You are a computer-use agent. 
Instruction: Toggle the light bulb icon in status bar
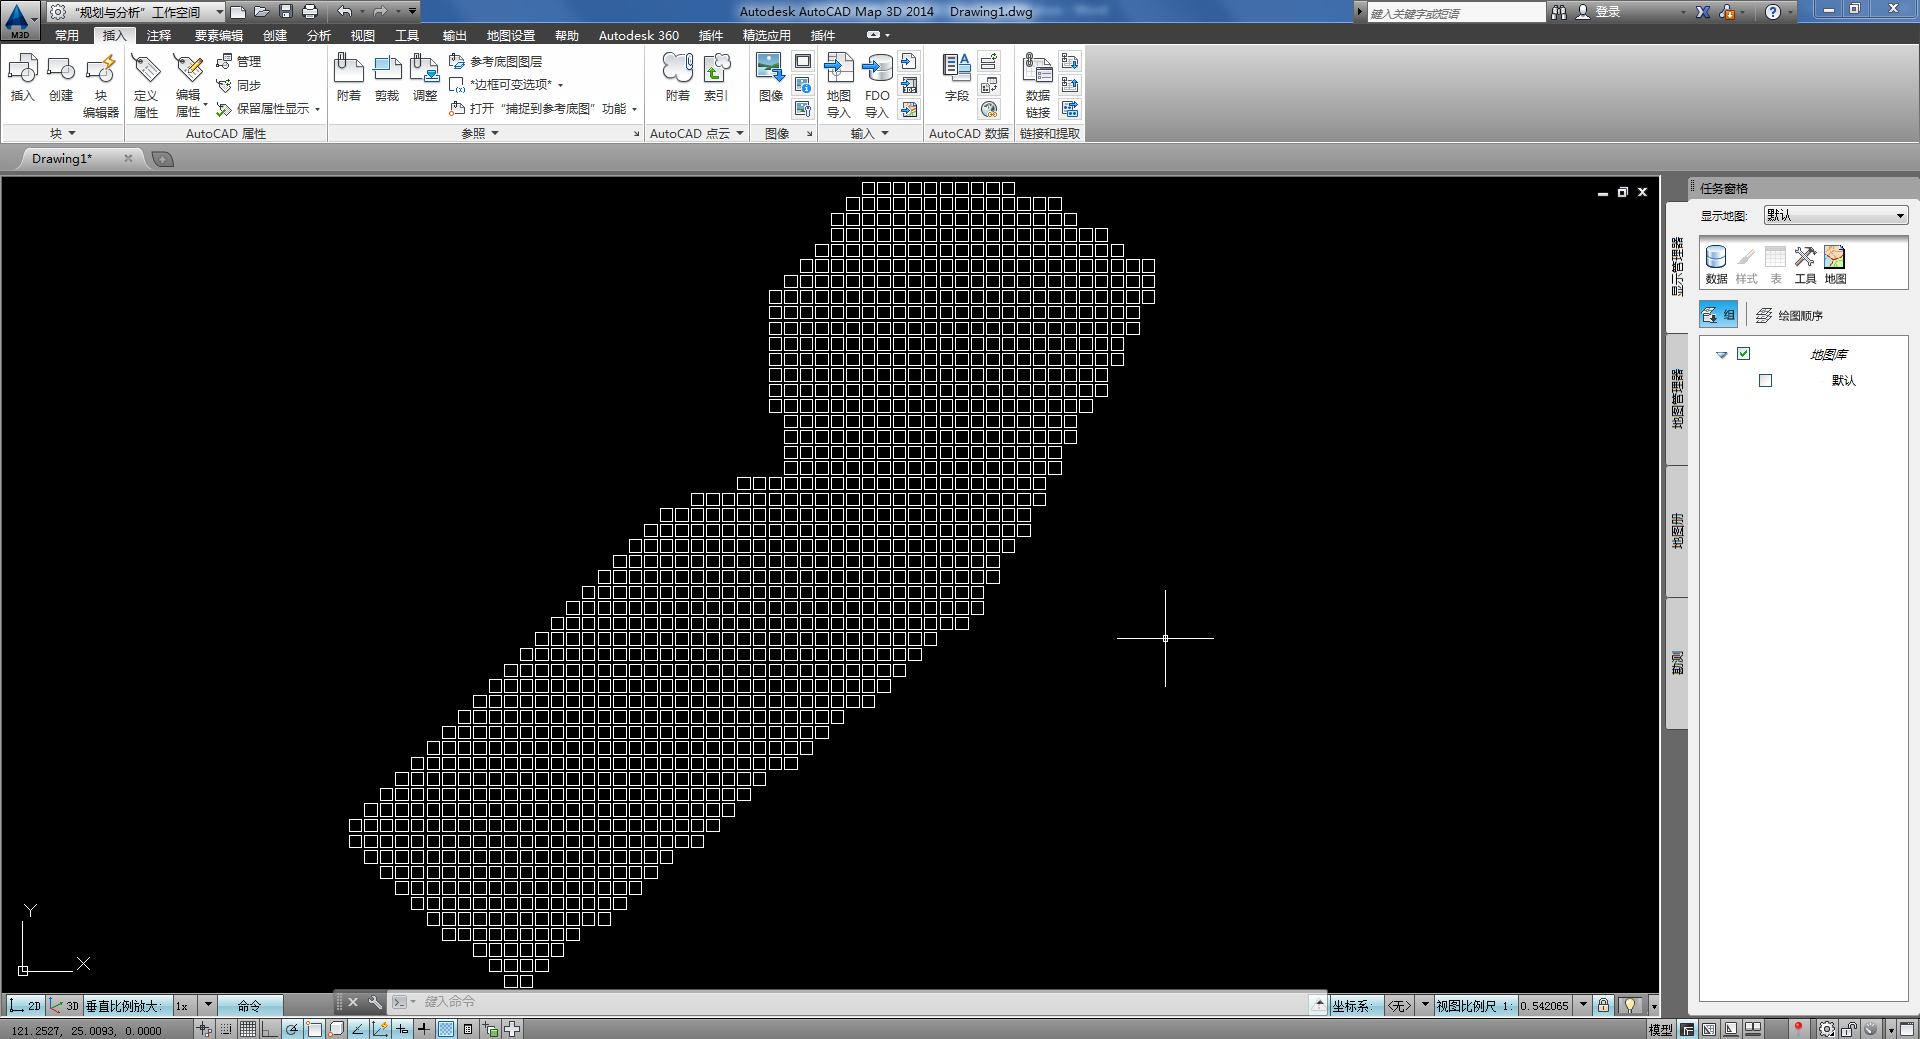1631,1005
